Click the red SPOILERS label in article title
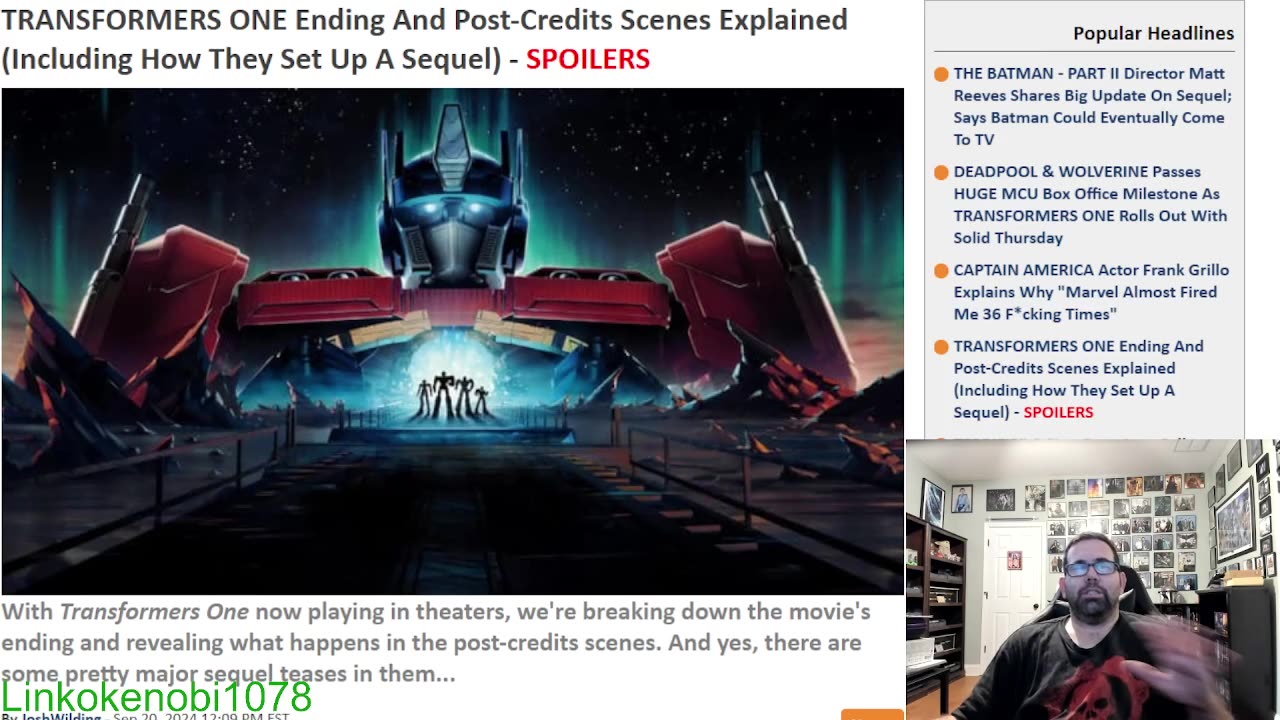 [x=588, y=59]
